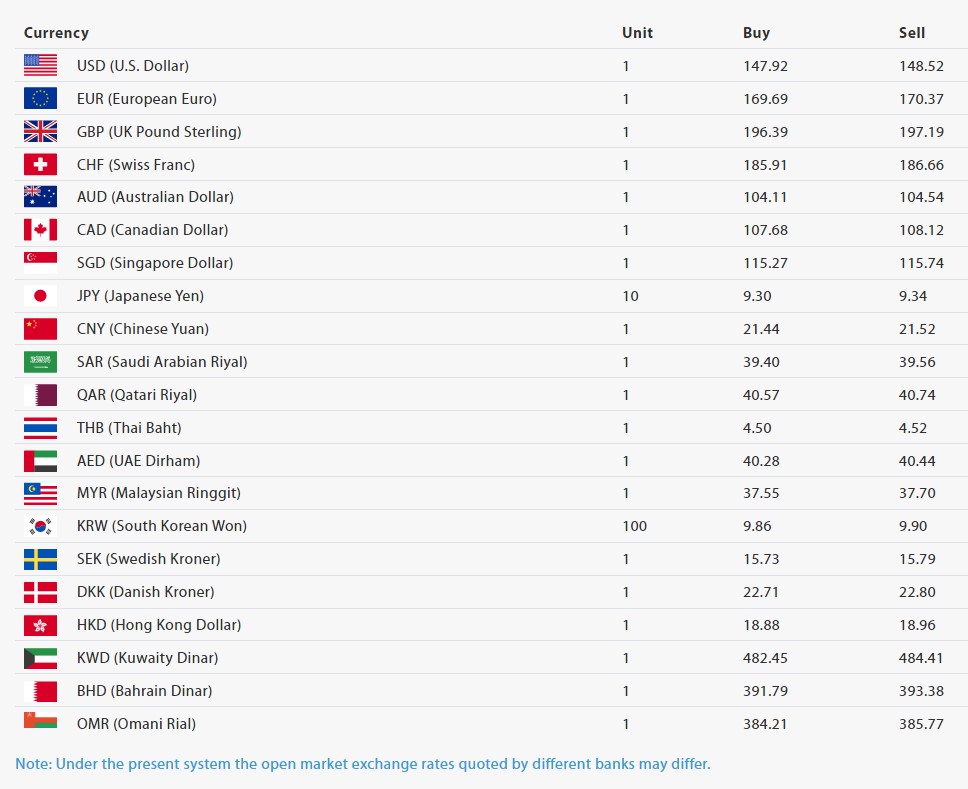Click the open market rates note text
The image size is (968, 789).
coord(362,764)
